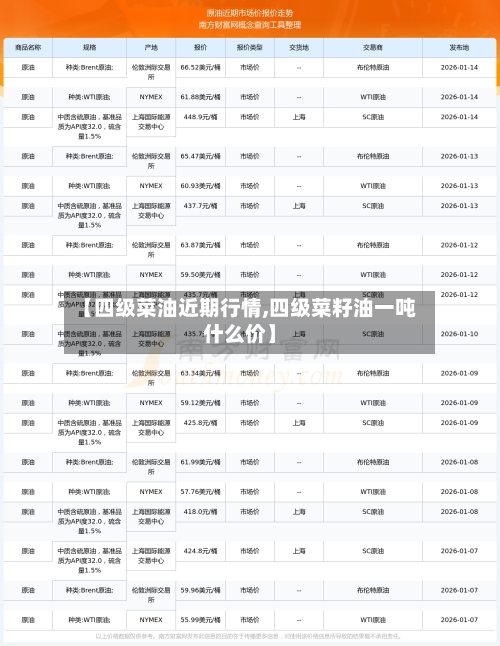The image size is (500, 646).
Task: Click the price 57.76美元/桶
Action: (x=201, y=492)
